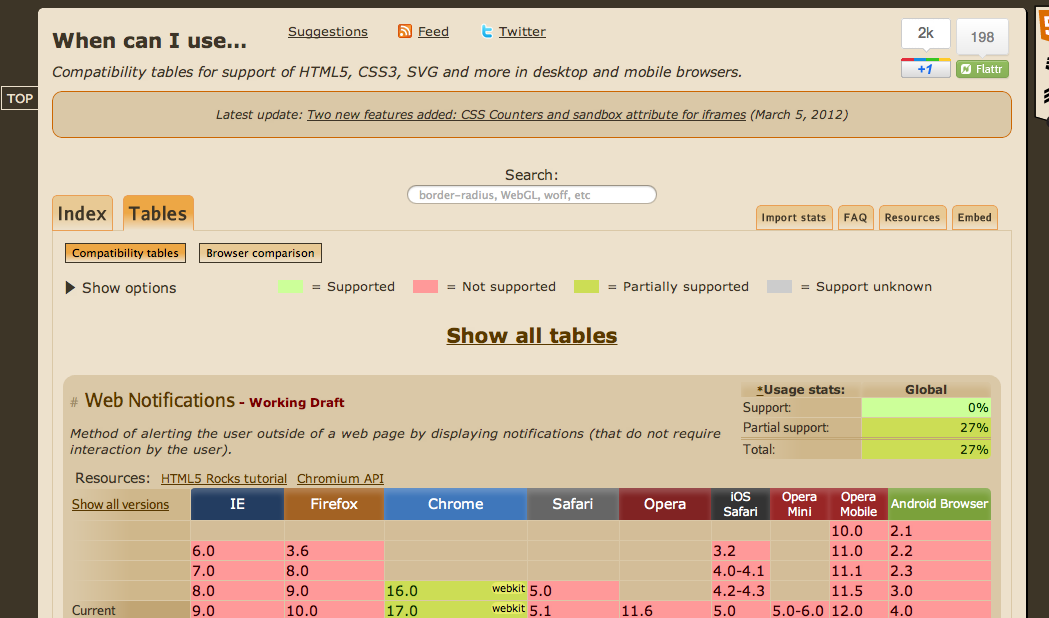Open the Embed tab

(974, 217)
